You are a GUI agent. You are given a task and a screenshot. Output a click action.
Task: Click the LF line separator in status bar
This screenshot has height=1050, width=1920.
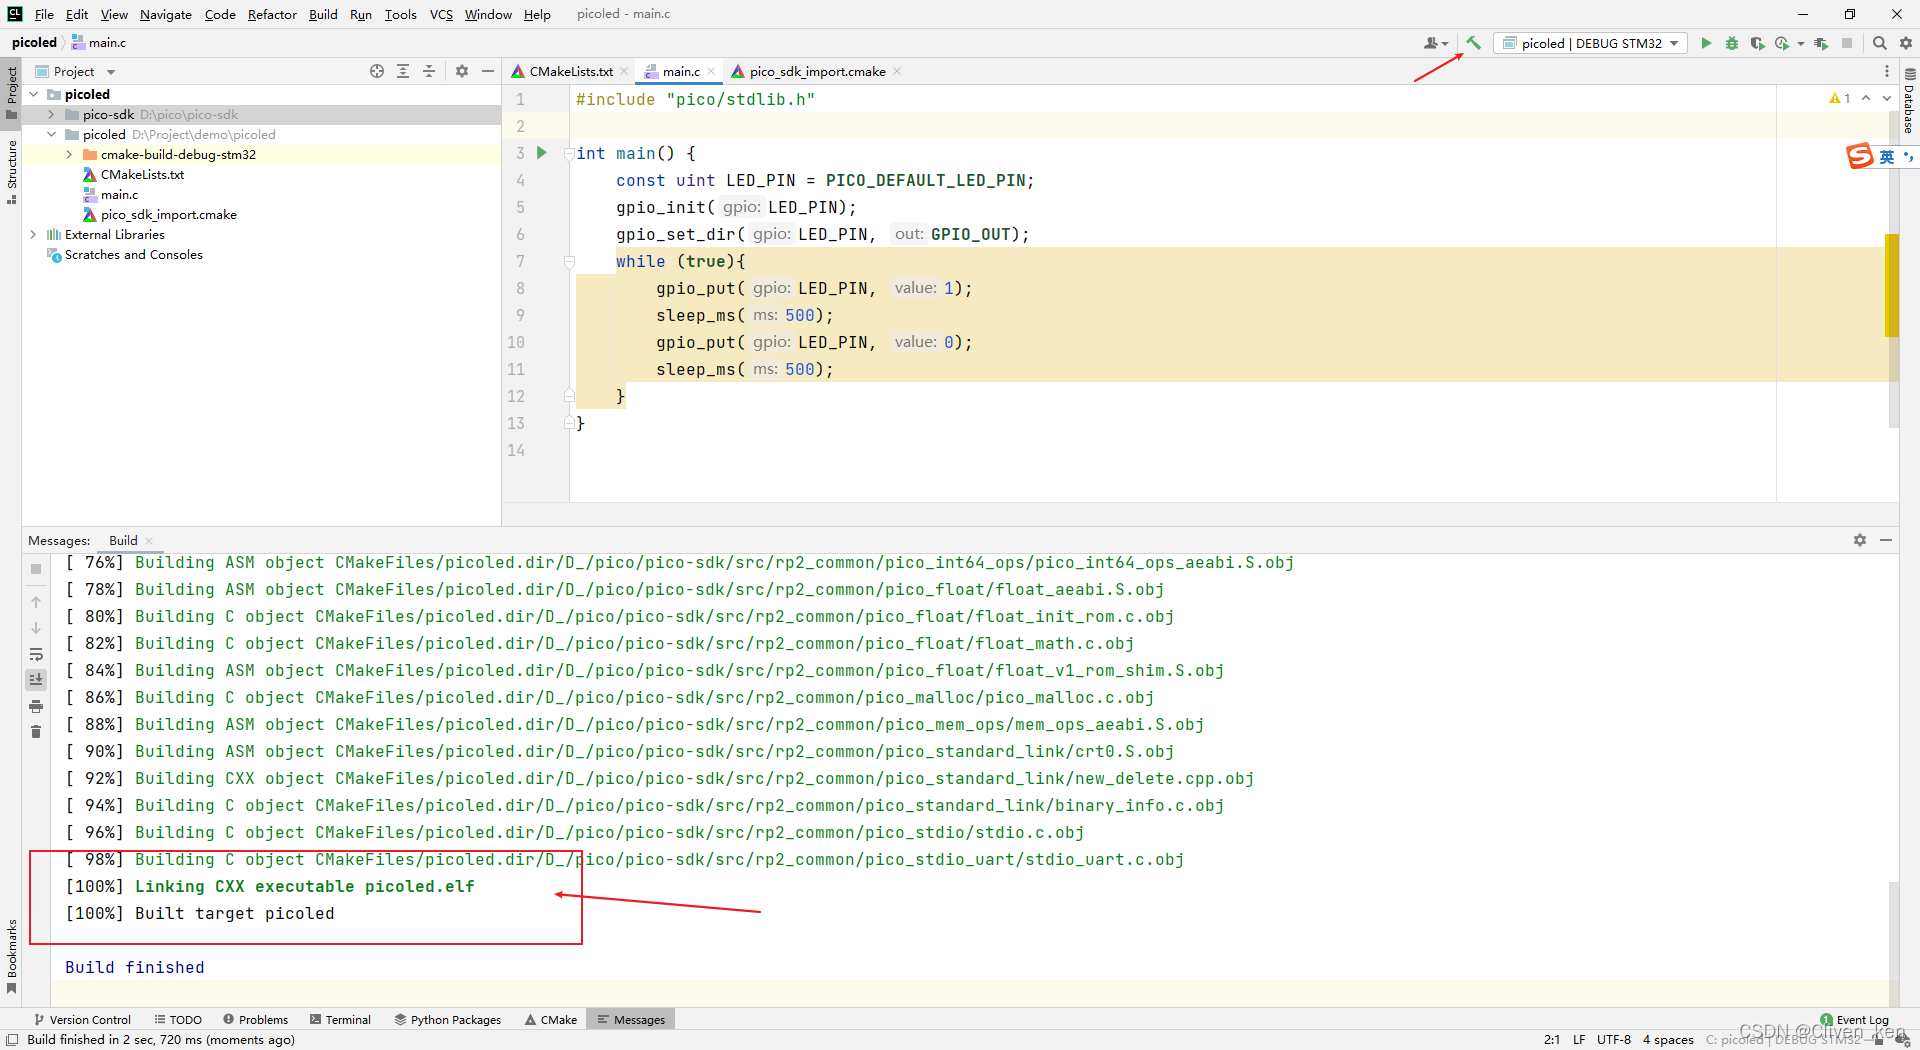click(1578, 1039)
